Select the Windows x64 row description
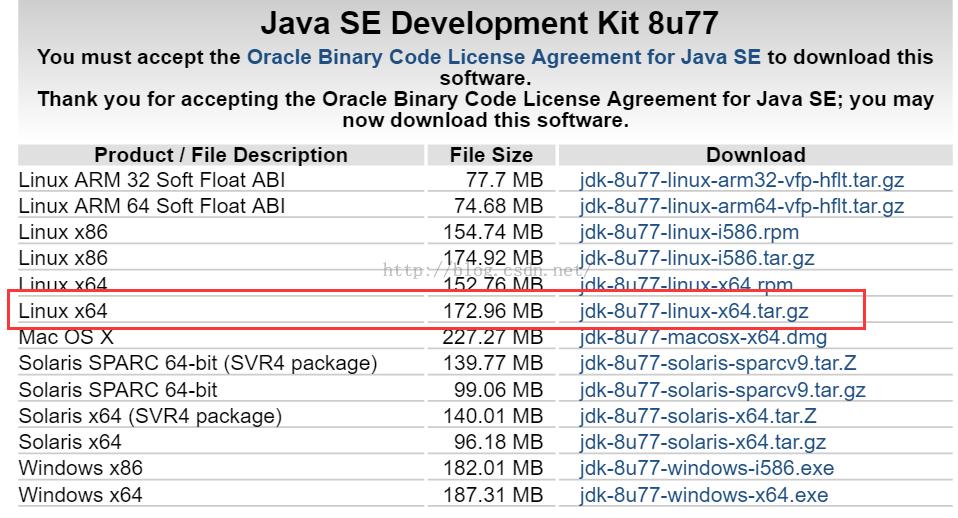Viewport: 958px width, 518px height. (x=81, y=495)
